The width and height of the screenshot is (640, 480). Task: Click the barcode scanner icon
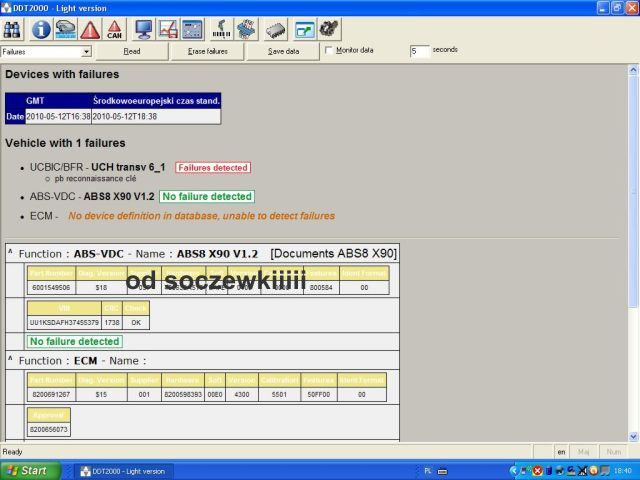pyautogui.click(x=221, y=29)
